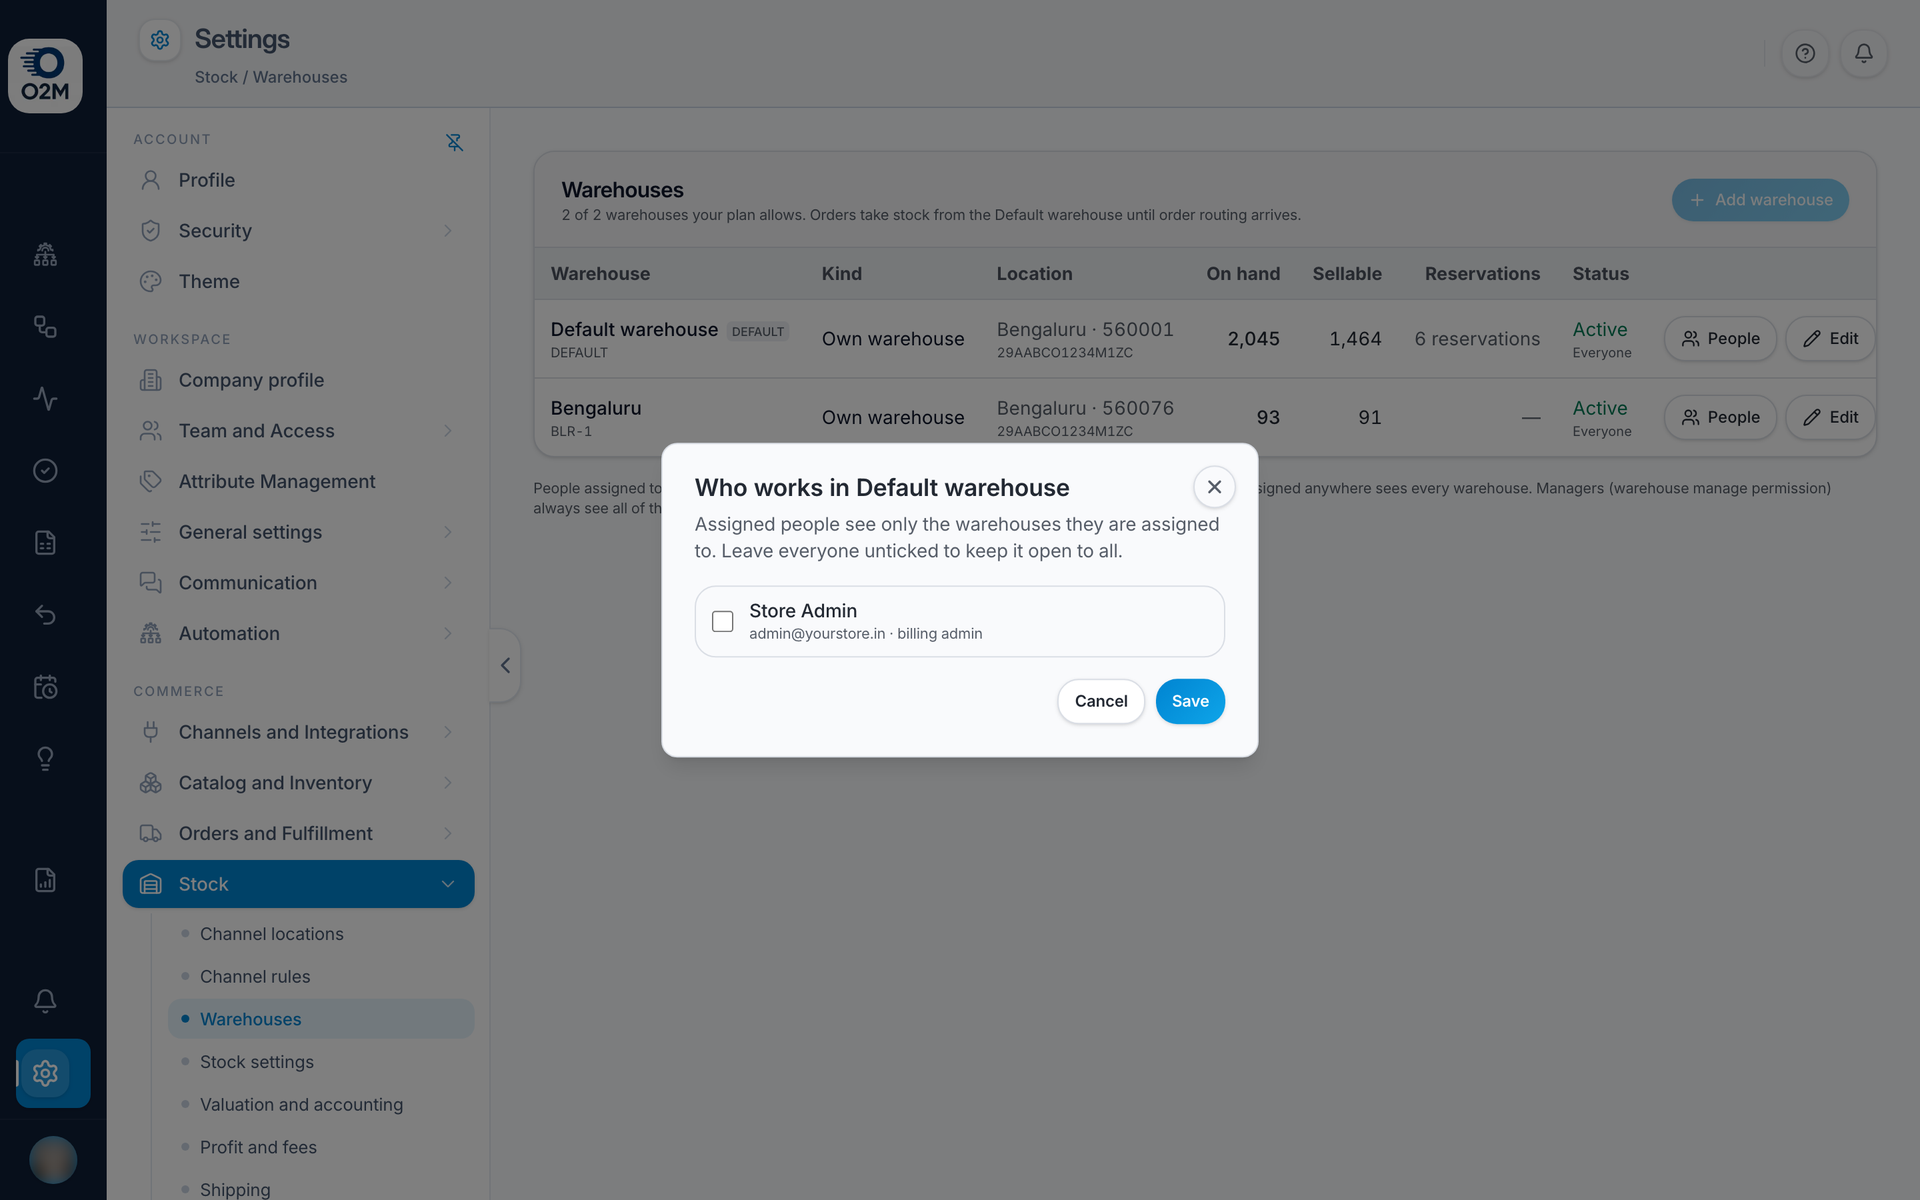Open the organization hierarchy rail icon
Image resolution: width=1920 pixels, height=1200 pixels.
point(45,254)
